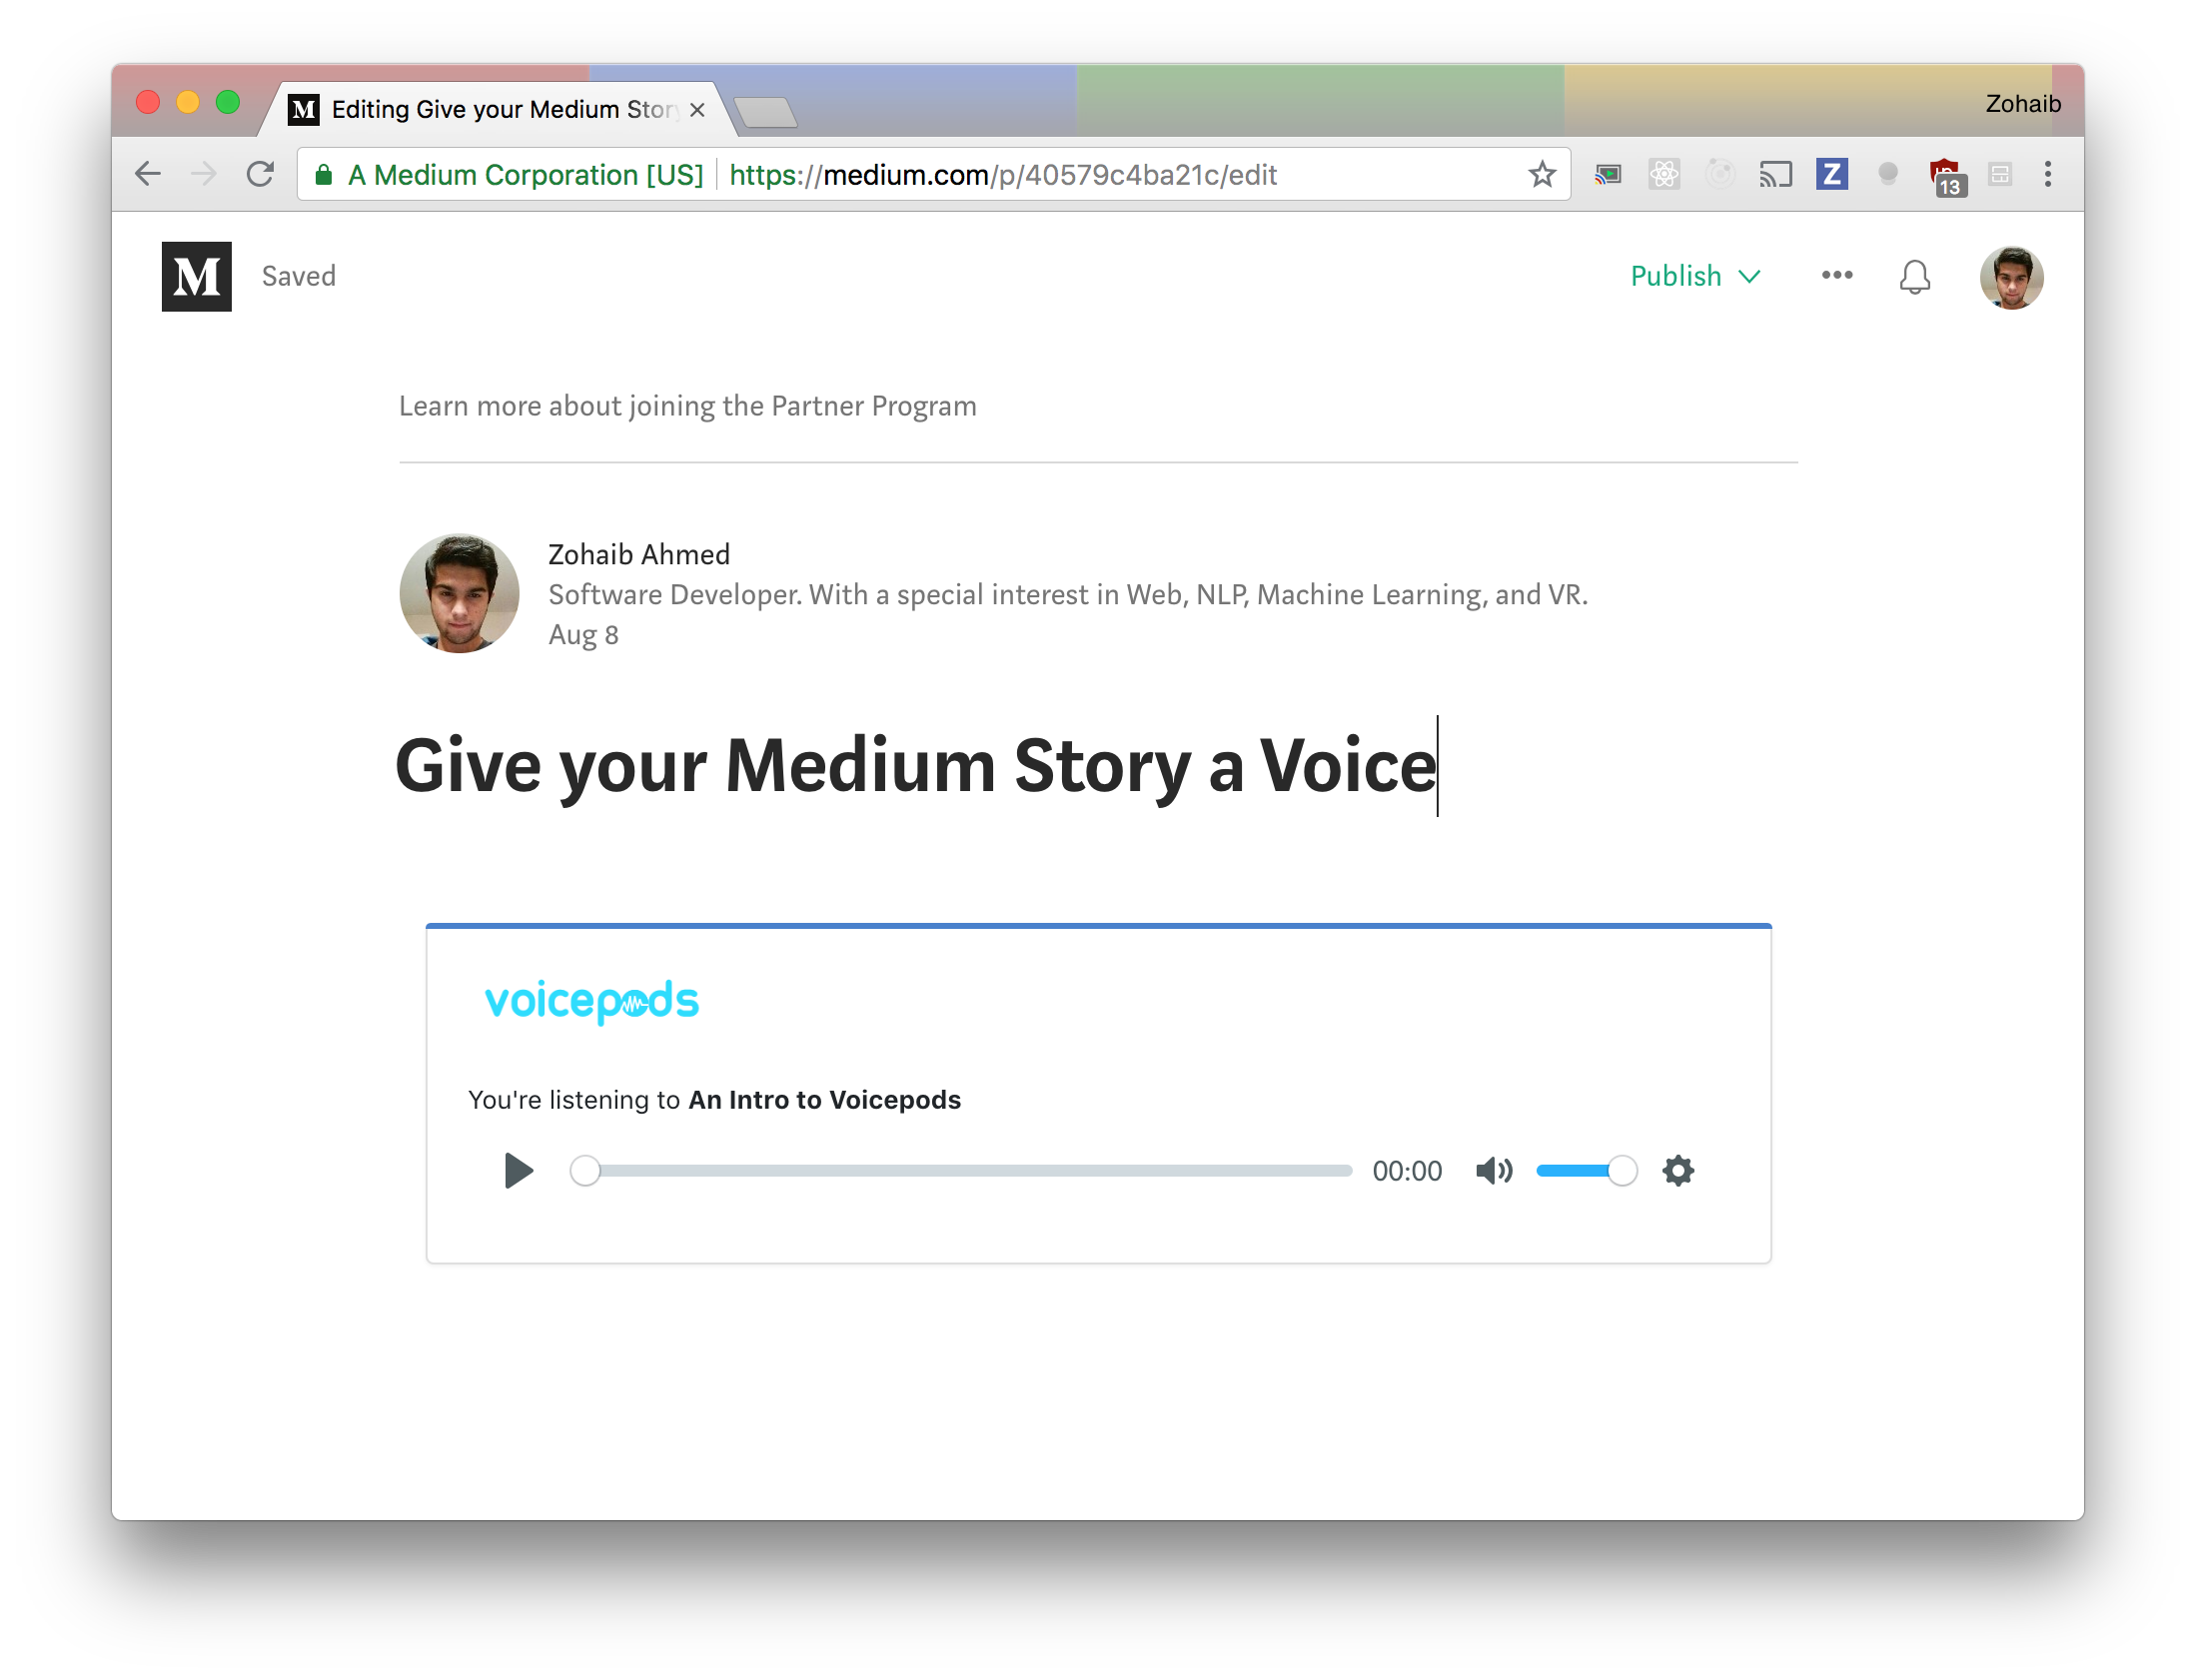Click the grey dot extension icon

[x=1887, y=174]
